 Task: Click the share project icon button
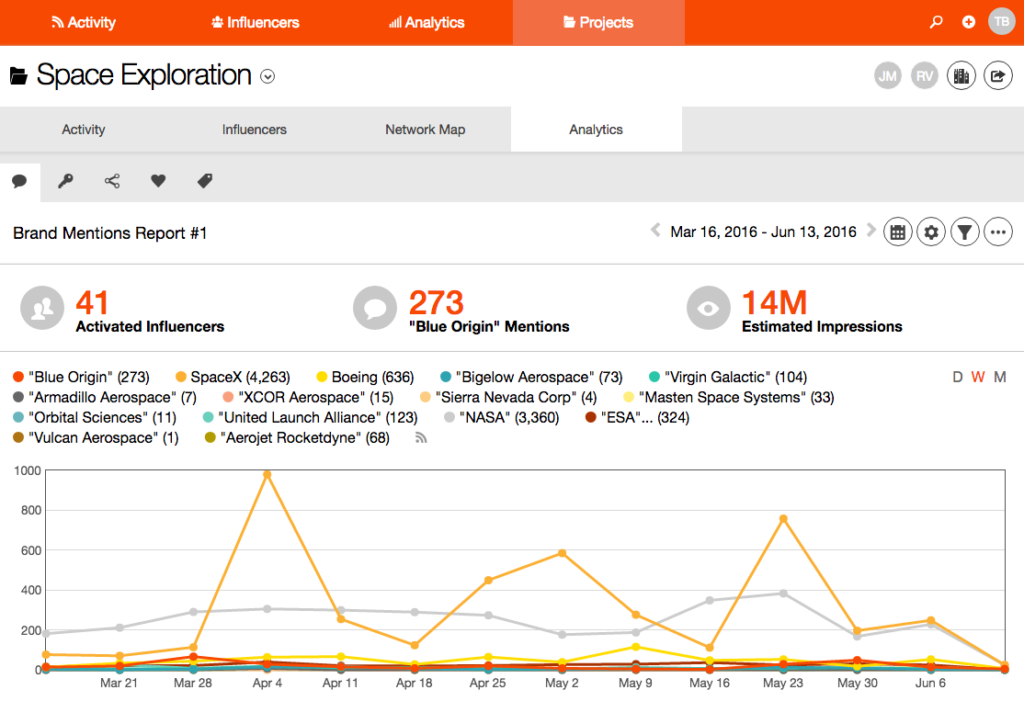pos(998,76)
